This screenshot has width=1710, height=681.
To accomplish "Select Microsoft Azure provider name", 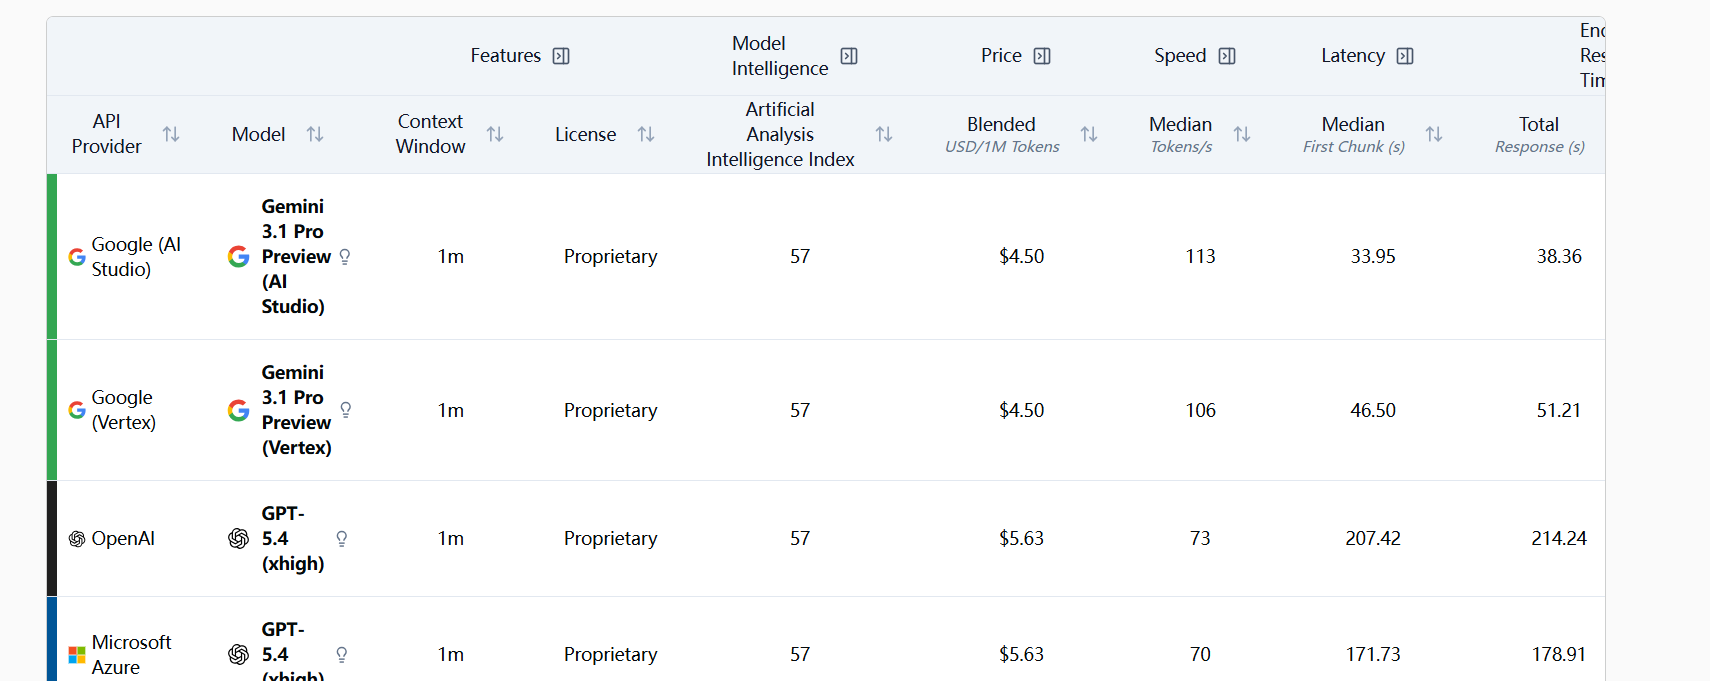I will (x=131, y=655).
